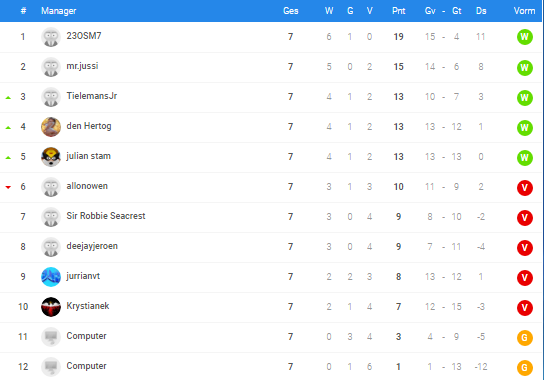Click green up arrow next to TielemansJr

[x=8, y=98]
